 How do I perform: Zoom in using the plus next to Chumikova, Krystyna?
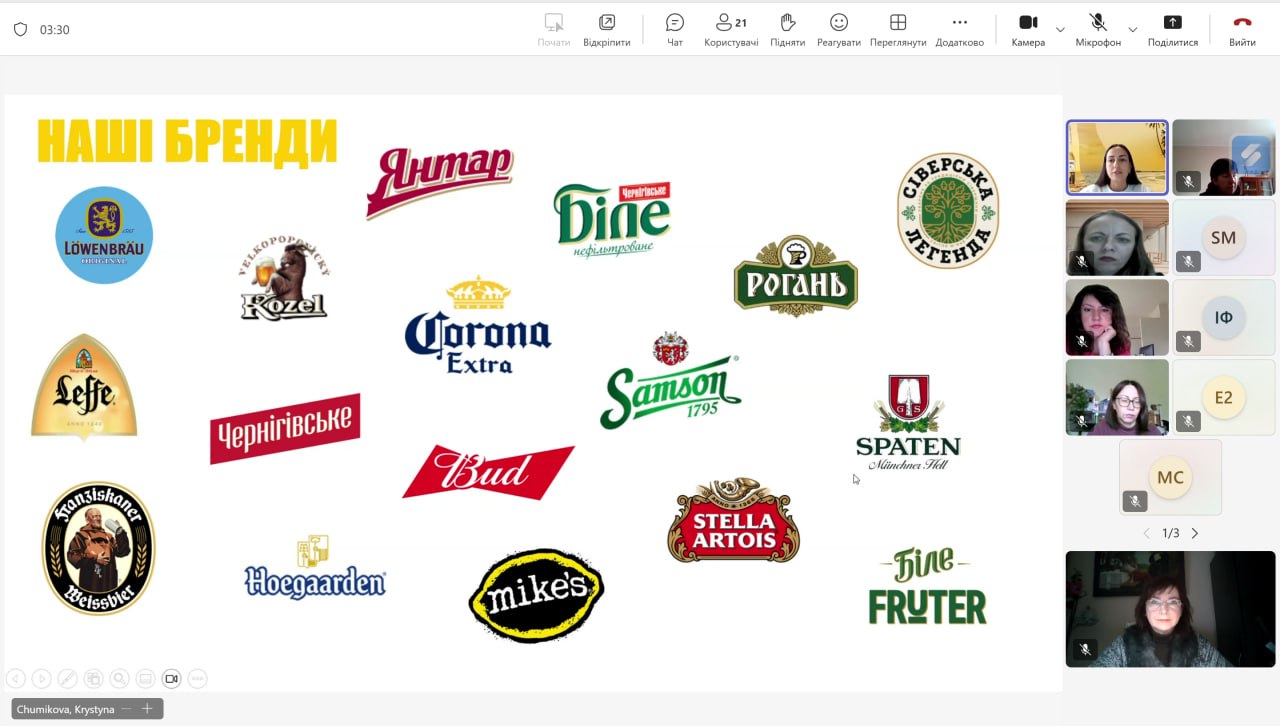[x=147, y=709]
